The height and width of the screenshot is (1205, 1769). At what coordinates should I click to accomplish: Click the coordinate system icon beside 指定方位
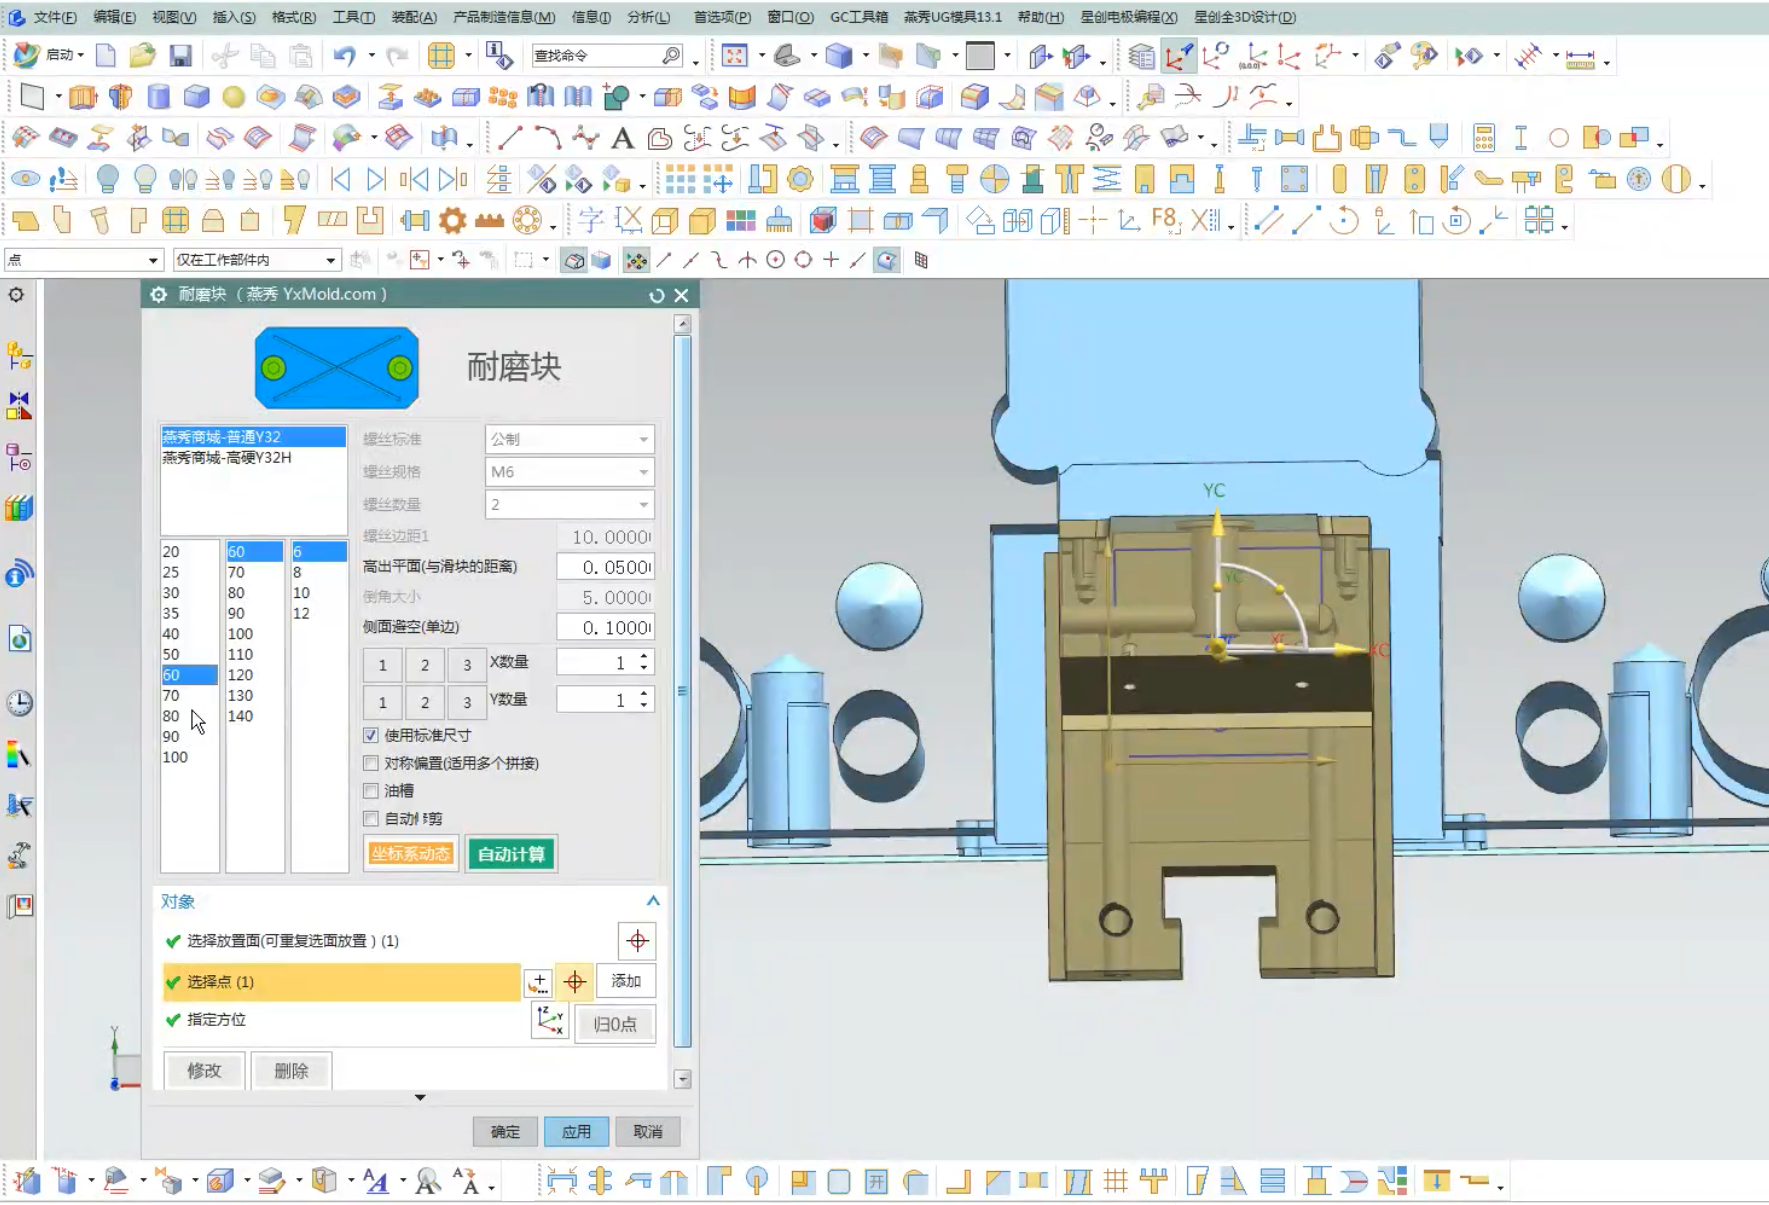click(550, 1021)
